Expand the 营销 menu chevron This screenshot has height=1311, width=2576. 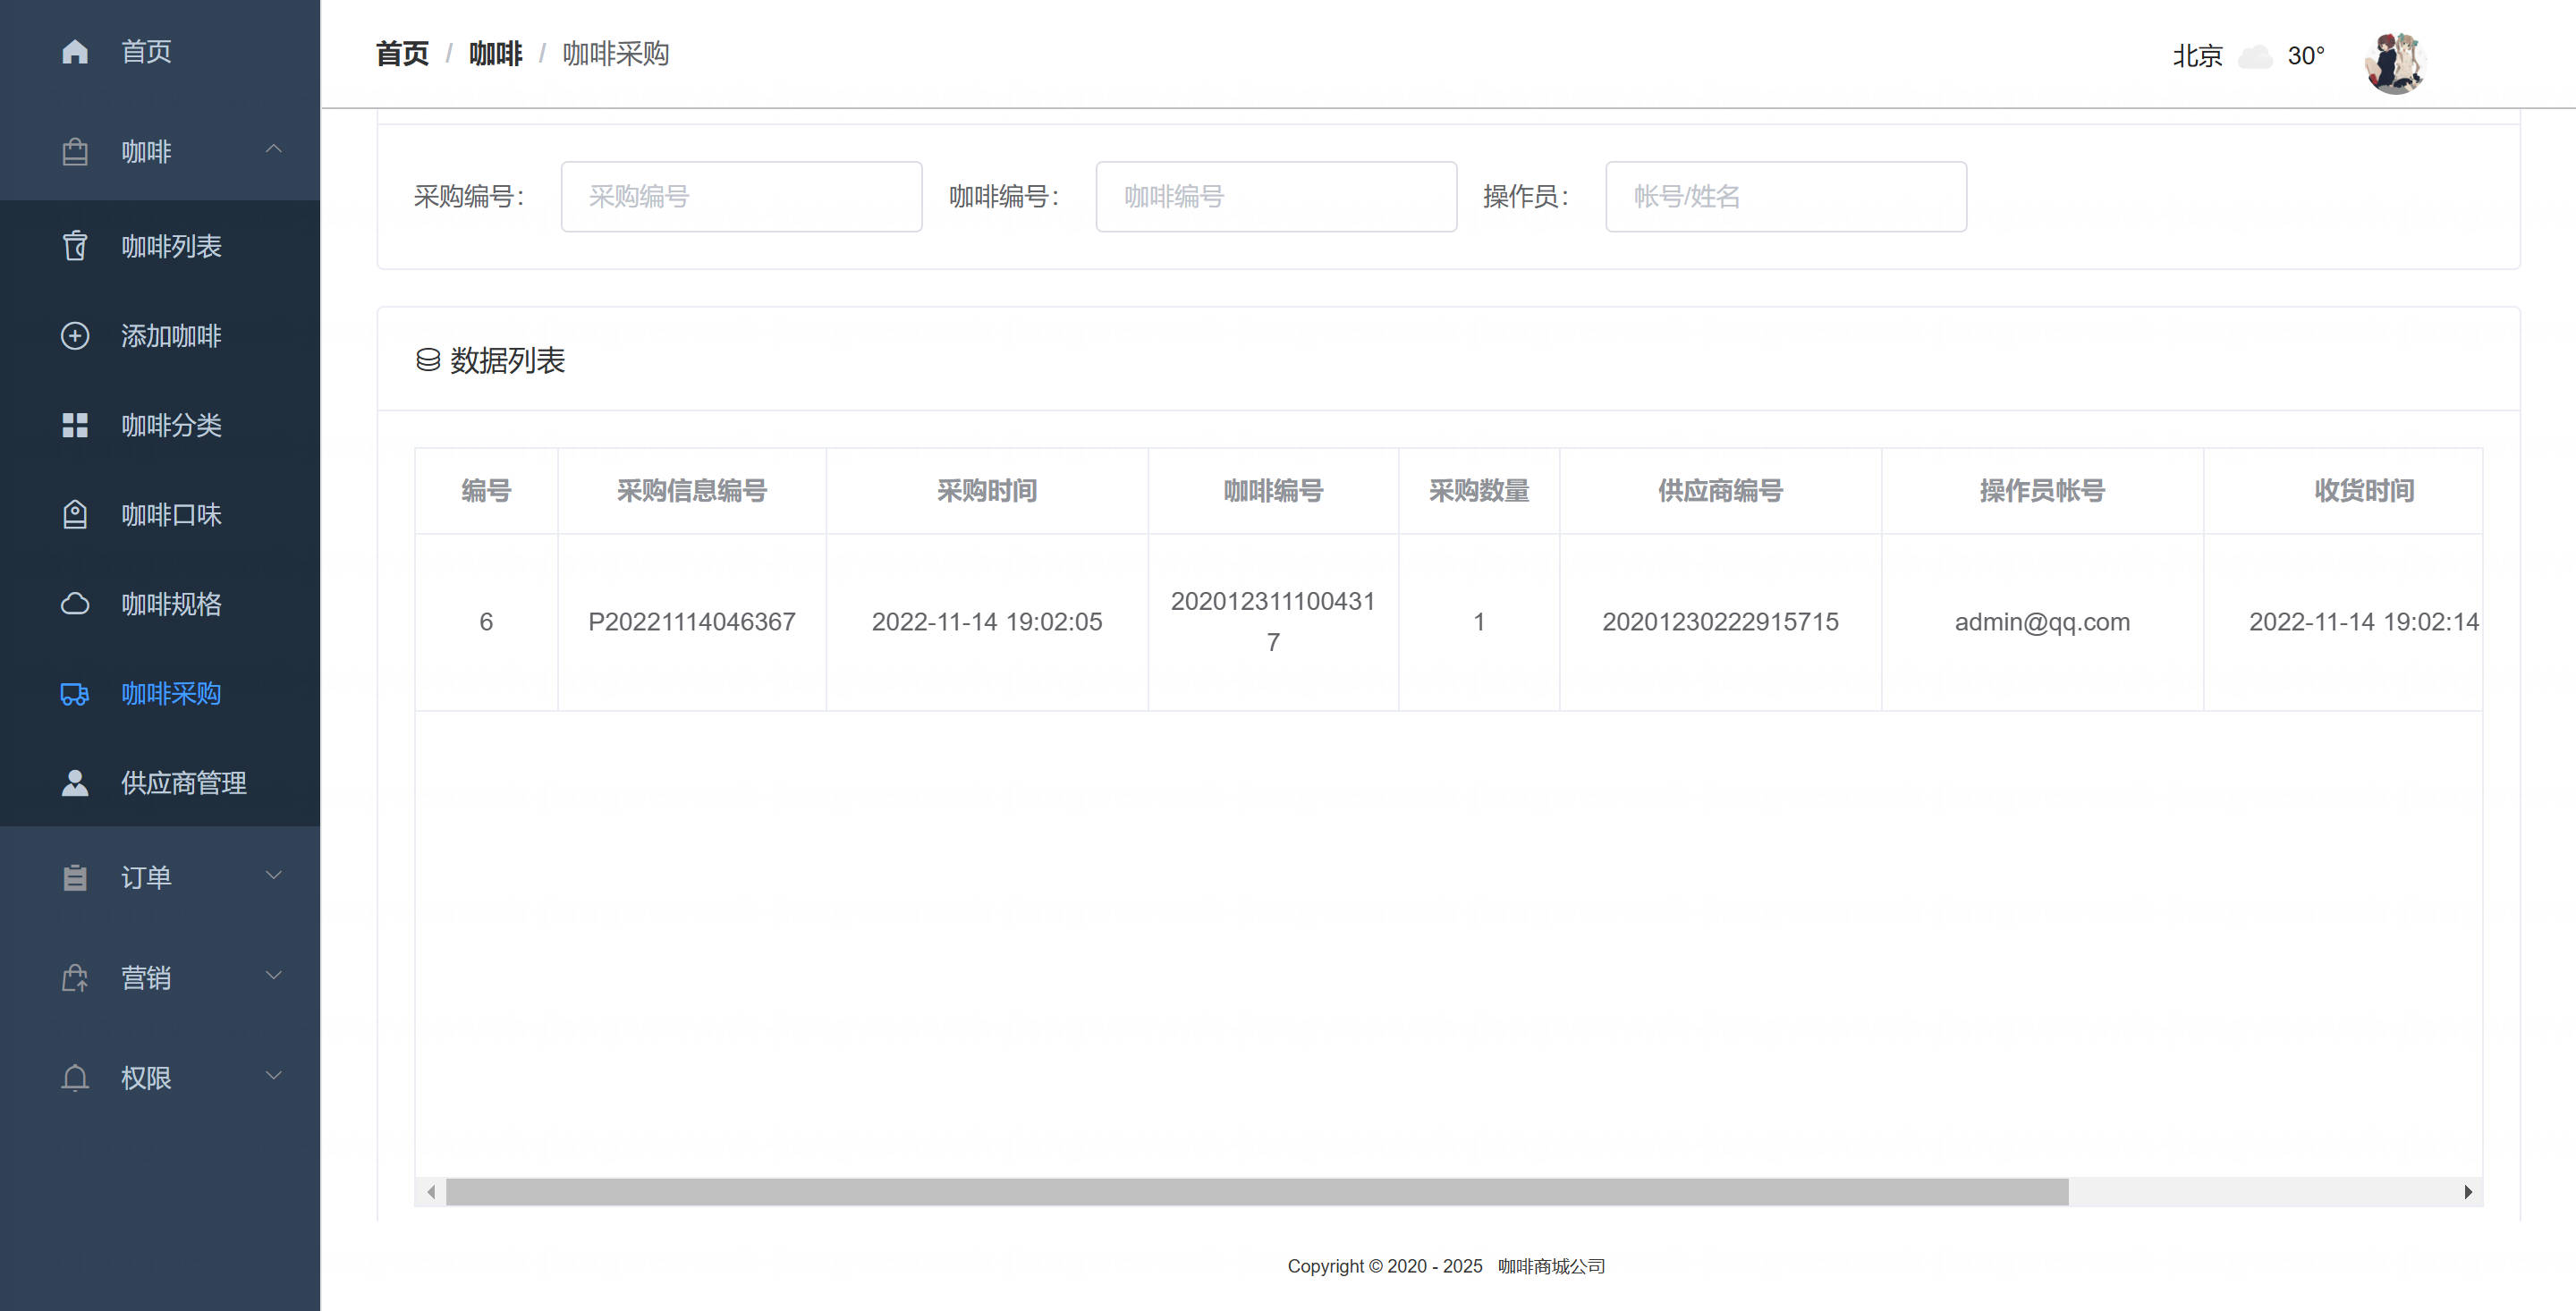click(x=273, y=975)
